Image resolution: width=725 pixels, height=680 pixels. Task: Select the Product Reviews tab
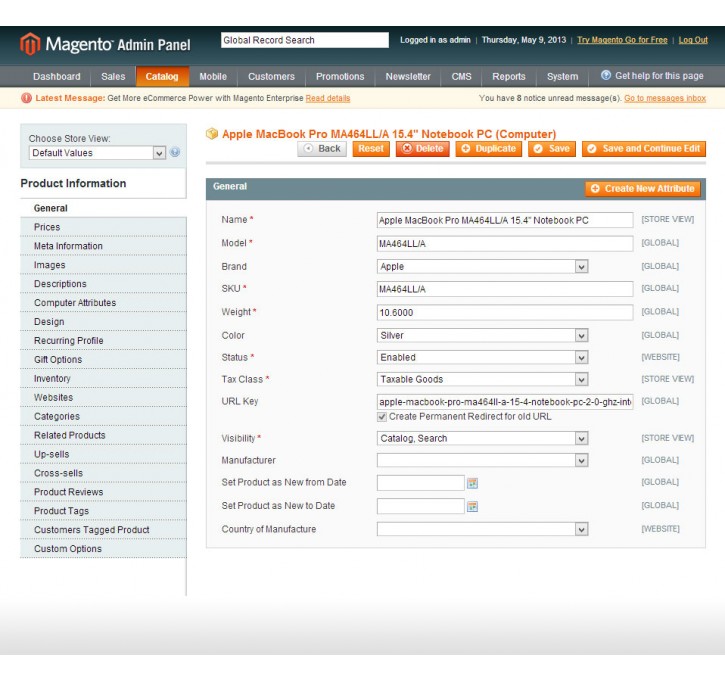103,492
